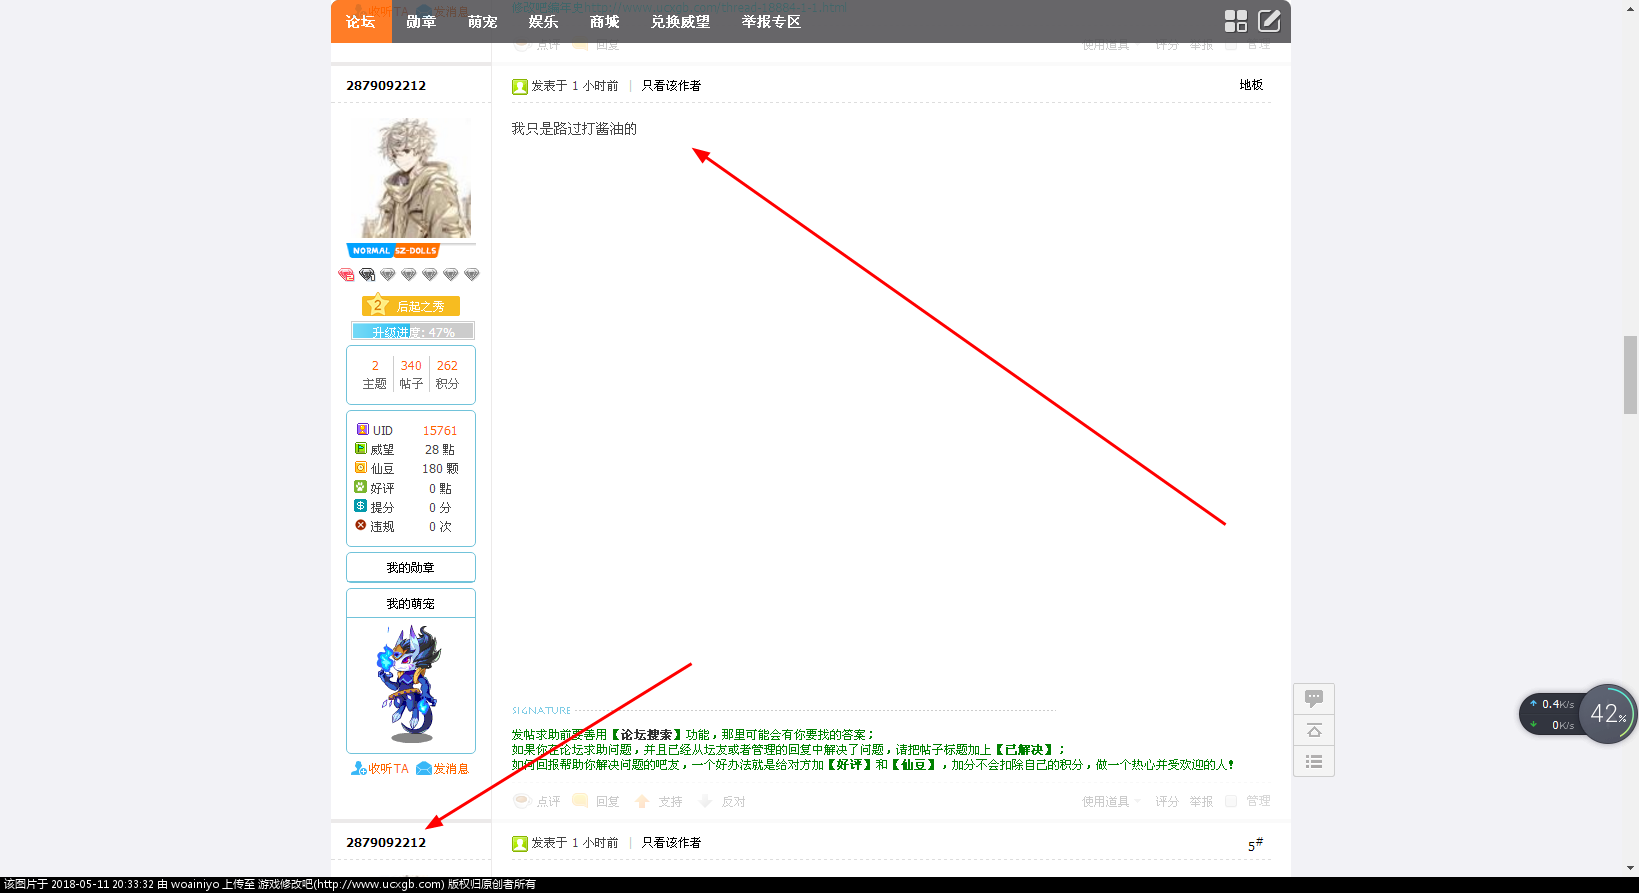1639x893 pixels.
Task: Click the floating quick reply bubble icon
Action: (x=1314, y=698)
